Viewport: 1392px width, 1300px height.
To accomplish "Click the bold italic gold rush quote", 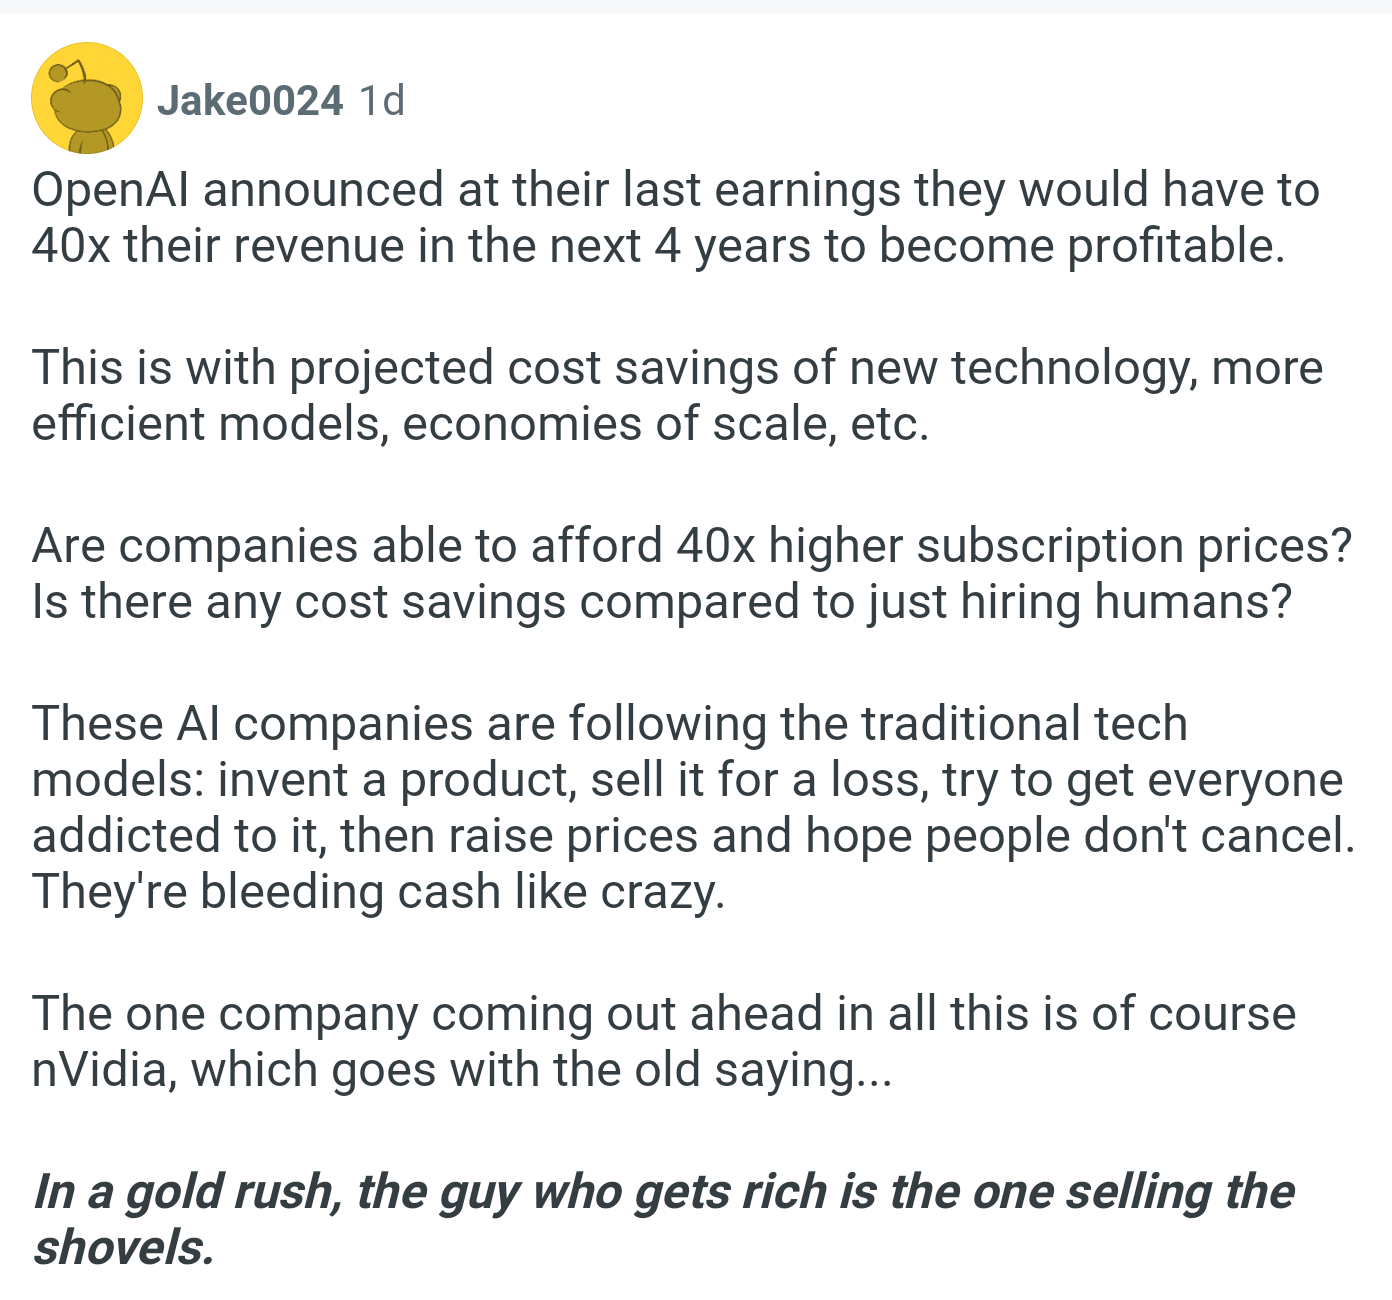I will 663,1219.
